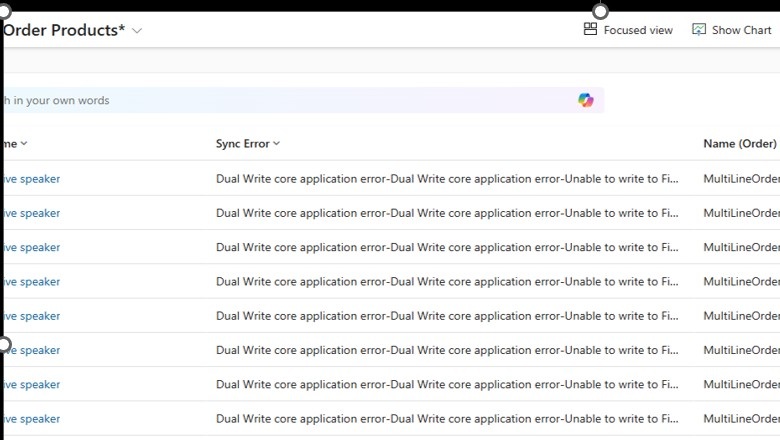This screenshot has height=440, width=780.
Task: Open the first speaker product link
Action: tap(32, 179)
